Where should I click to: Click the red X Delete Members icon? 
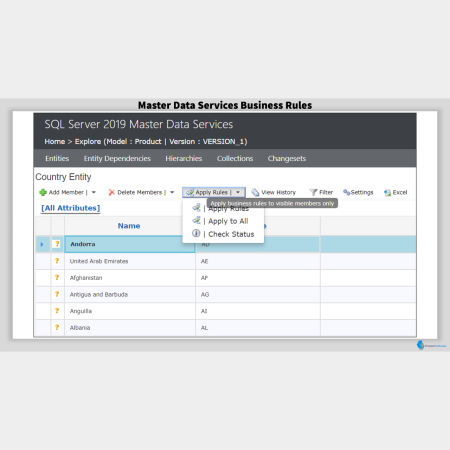tap(112, 192)
